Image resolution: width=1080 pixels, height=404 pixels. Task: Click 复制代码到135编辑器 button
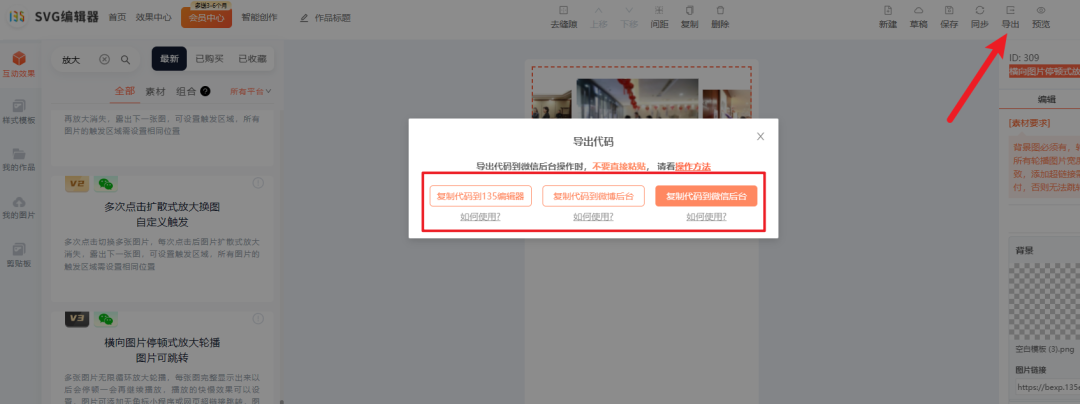pyautogui.click(x=480, y=196)
